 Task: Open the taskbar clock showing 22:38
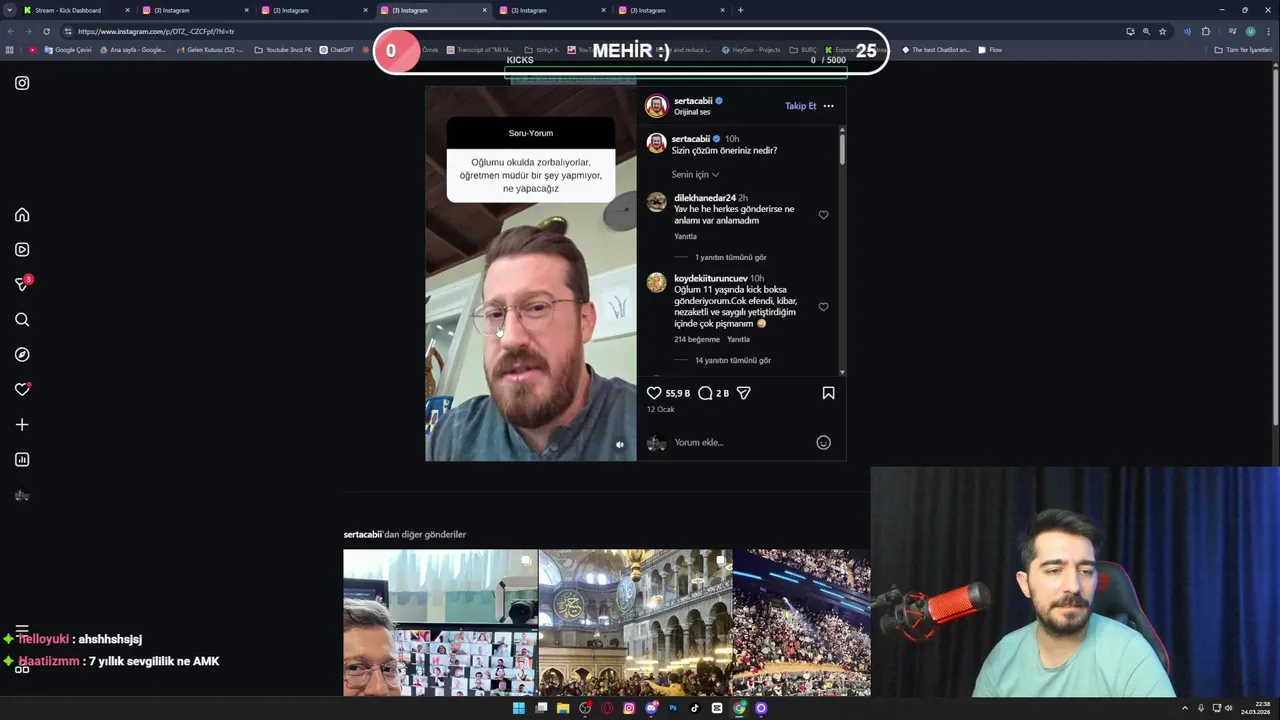click(x=1255, y=708)
